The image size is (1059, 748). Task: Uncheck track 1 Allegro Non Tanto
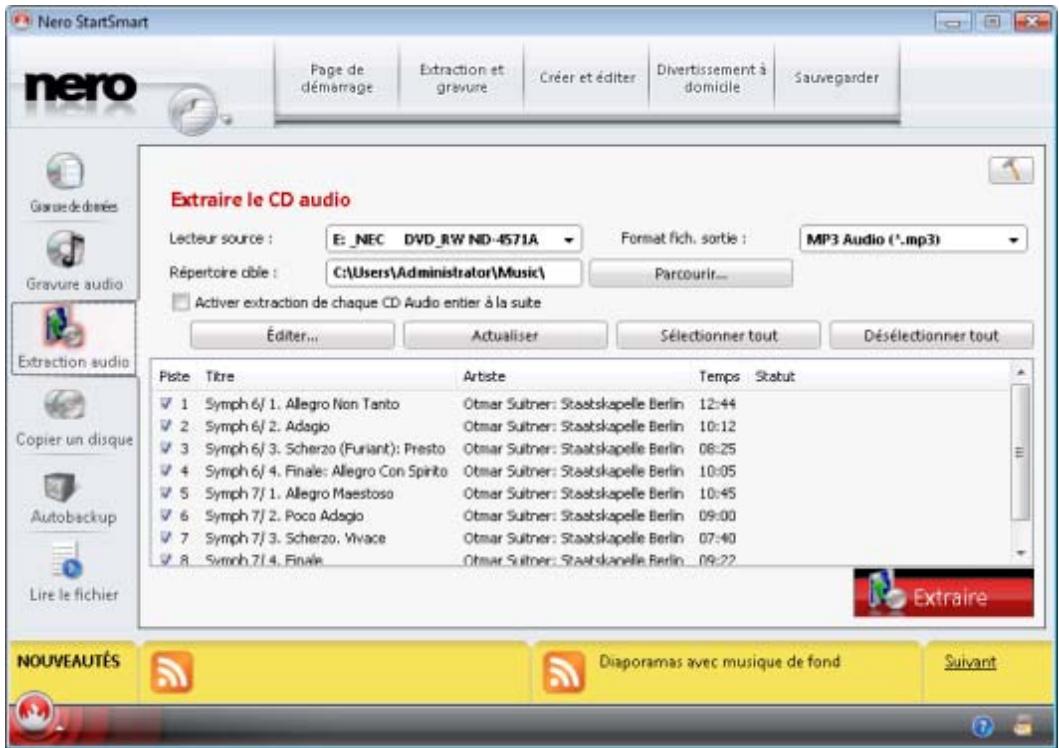point(166,404)
